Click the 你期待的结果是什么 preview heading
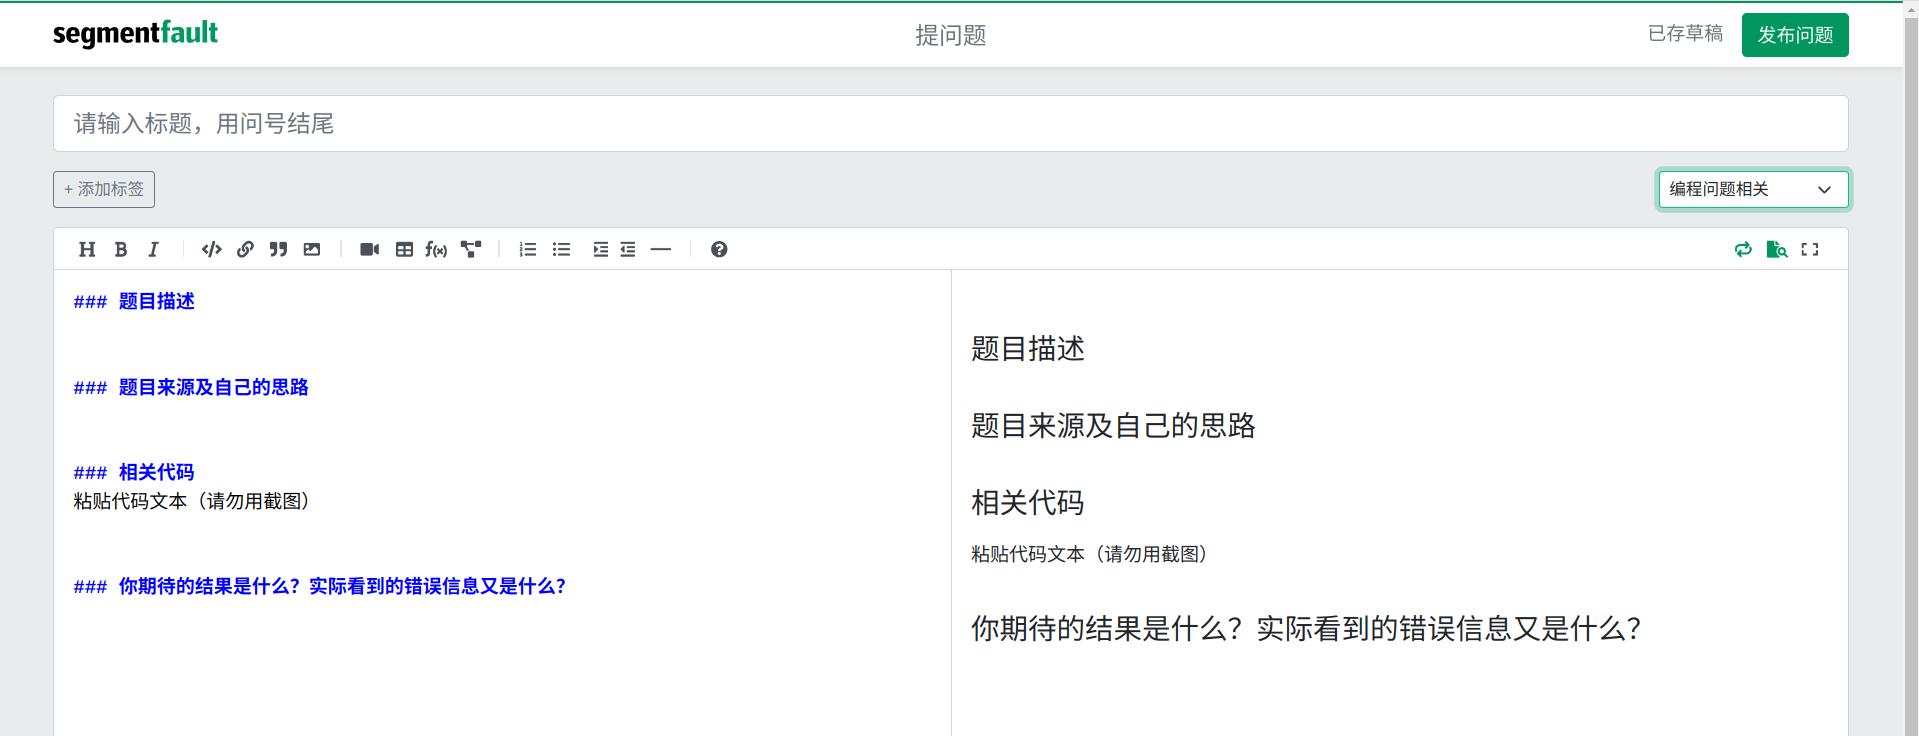 click(1306, 629)
